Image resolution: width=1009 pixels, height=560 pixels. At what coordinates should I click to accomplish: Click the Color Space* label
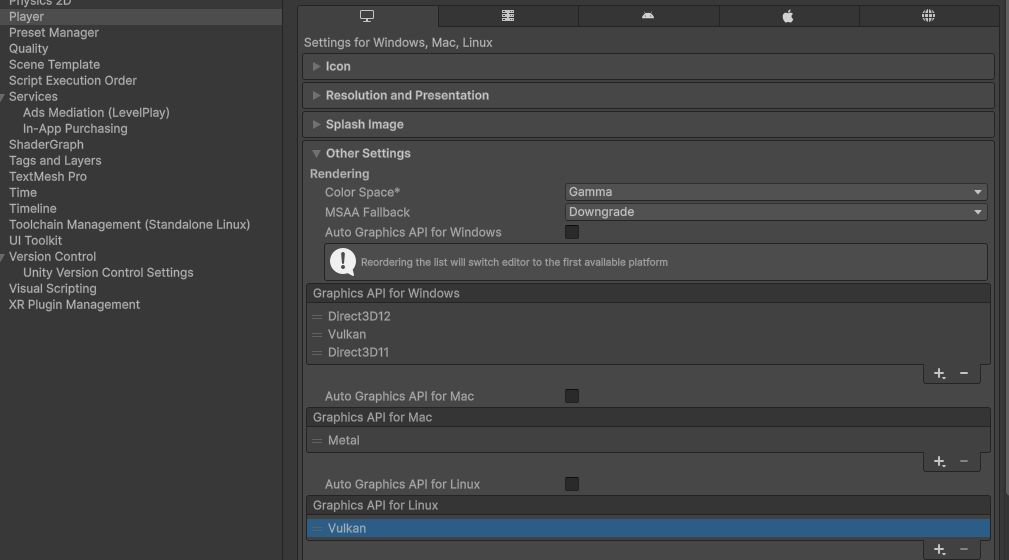(362, 192)
